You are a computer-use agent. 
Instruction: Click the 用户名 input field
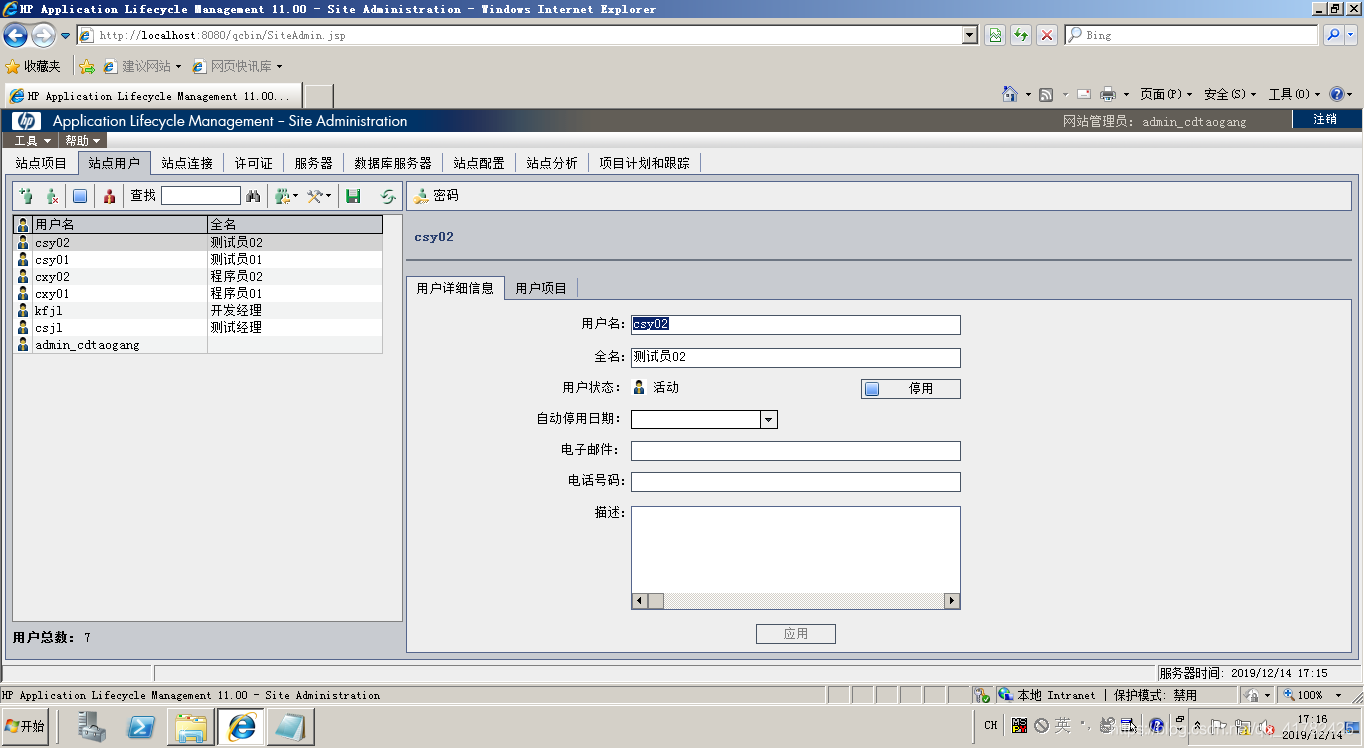[x=796, y=325]
